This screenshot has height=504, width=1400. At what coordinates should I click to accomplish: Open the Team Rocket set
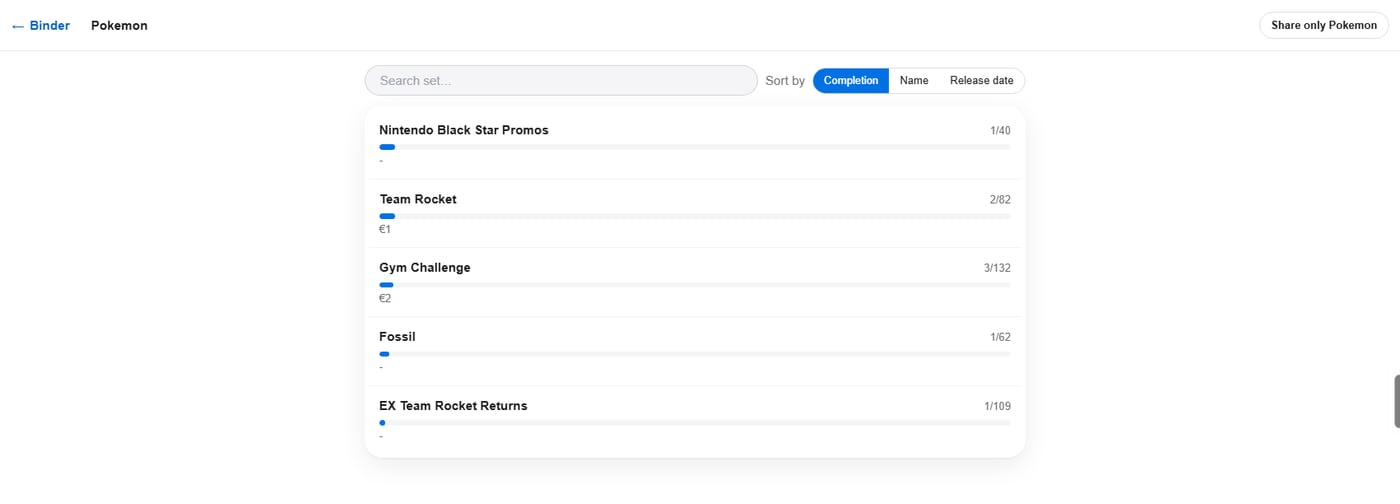coord(695,214)
